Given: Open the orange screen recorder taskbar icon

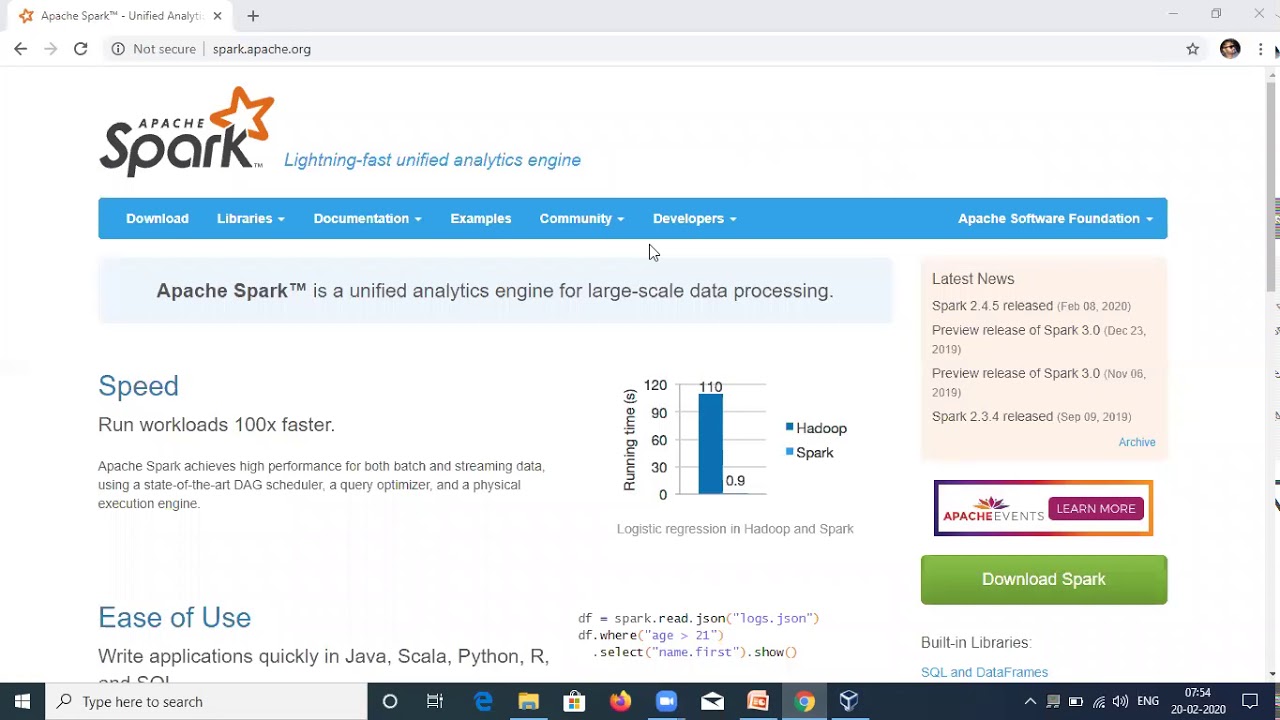Looking at the screenshot, I should click(x=758, y=701).
